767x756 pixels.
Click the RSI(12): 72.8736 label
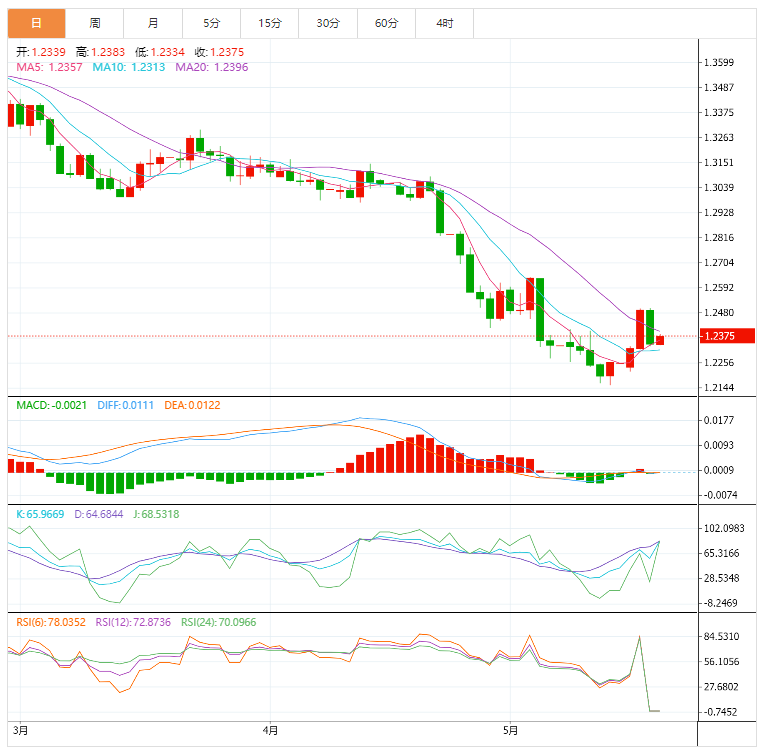point(133,623)
